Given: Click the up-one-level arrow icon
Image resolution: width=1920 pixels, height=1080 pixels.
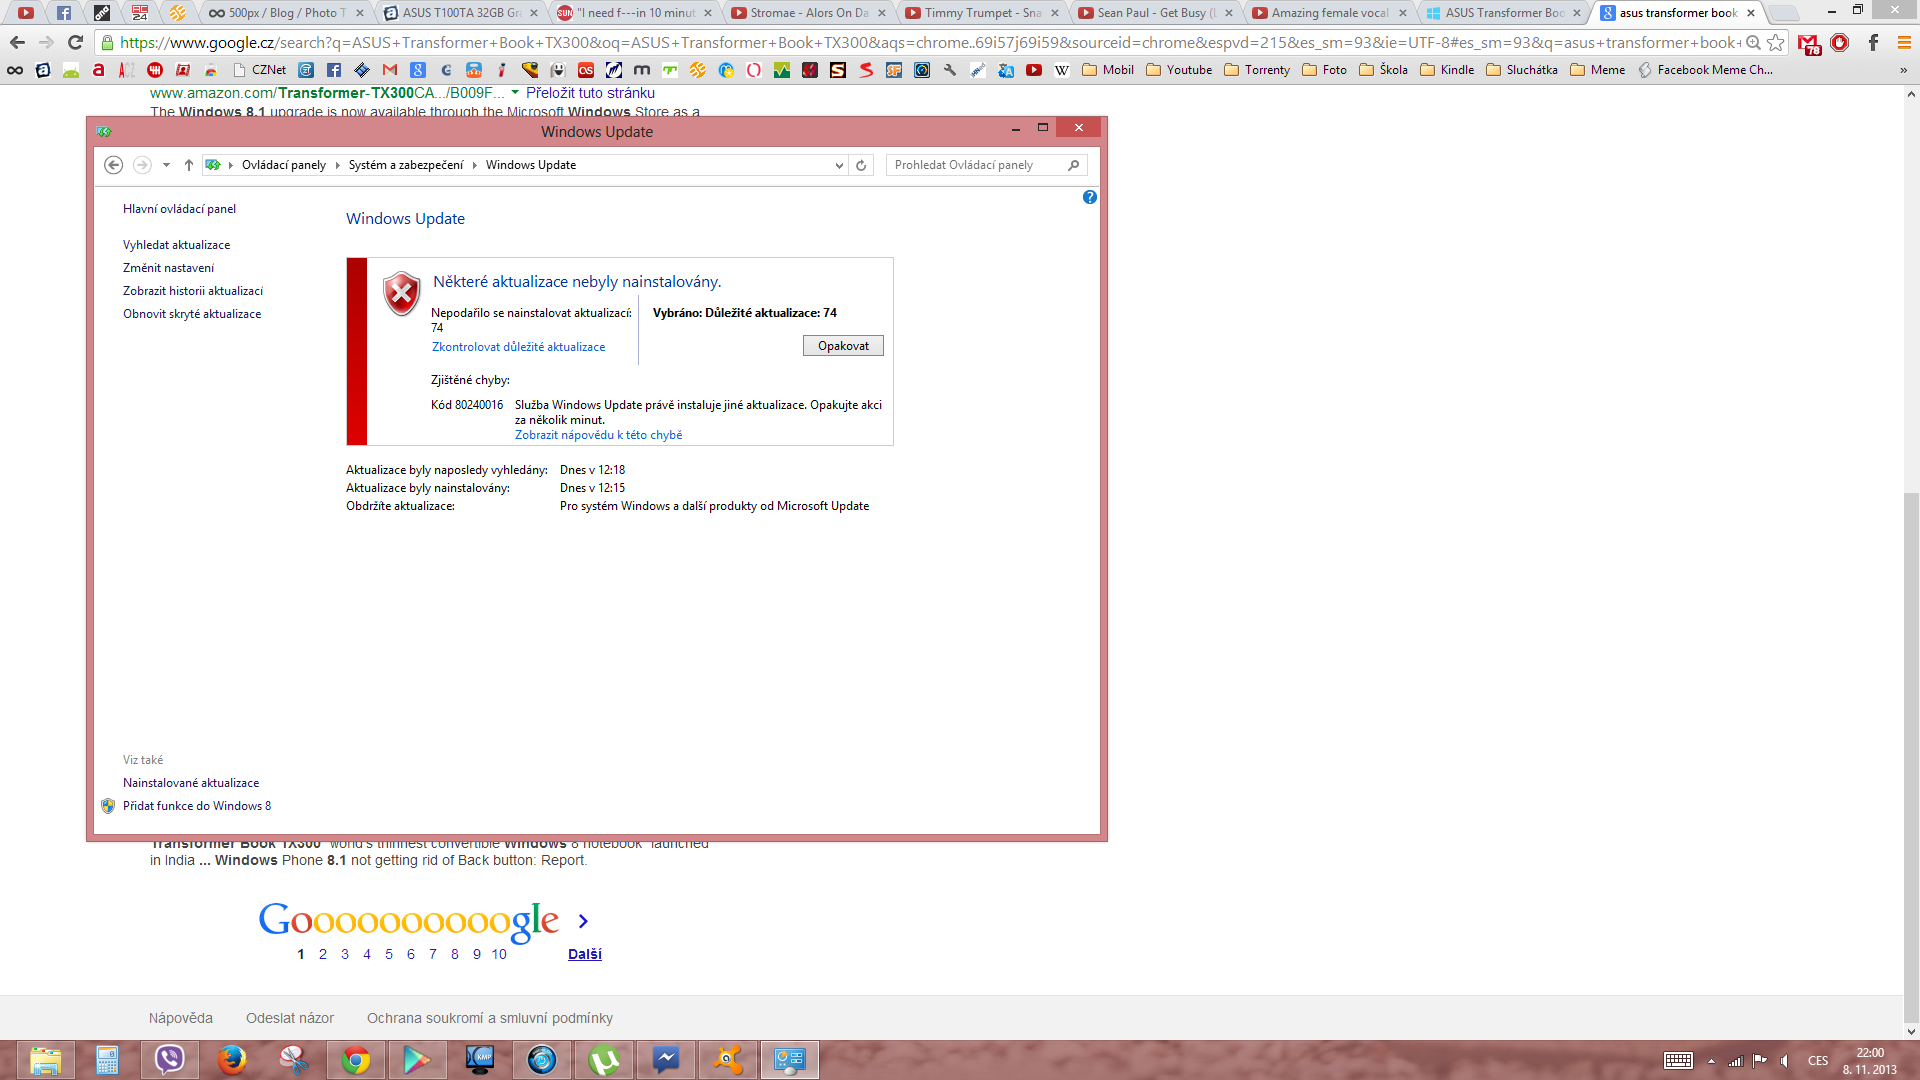Looking at the screenshot, I should (x=189, y=165).
